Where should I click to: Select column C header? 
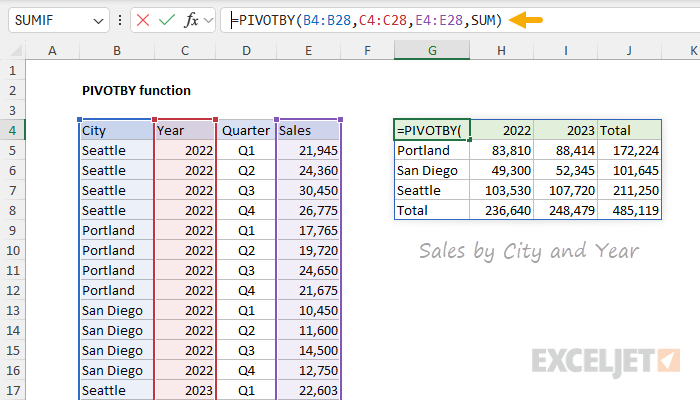coord(185,50)
